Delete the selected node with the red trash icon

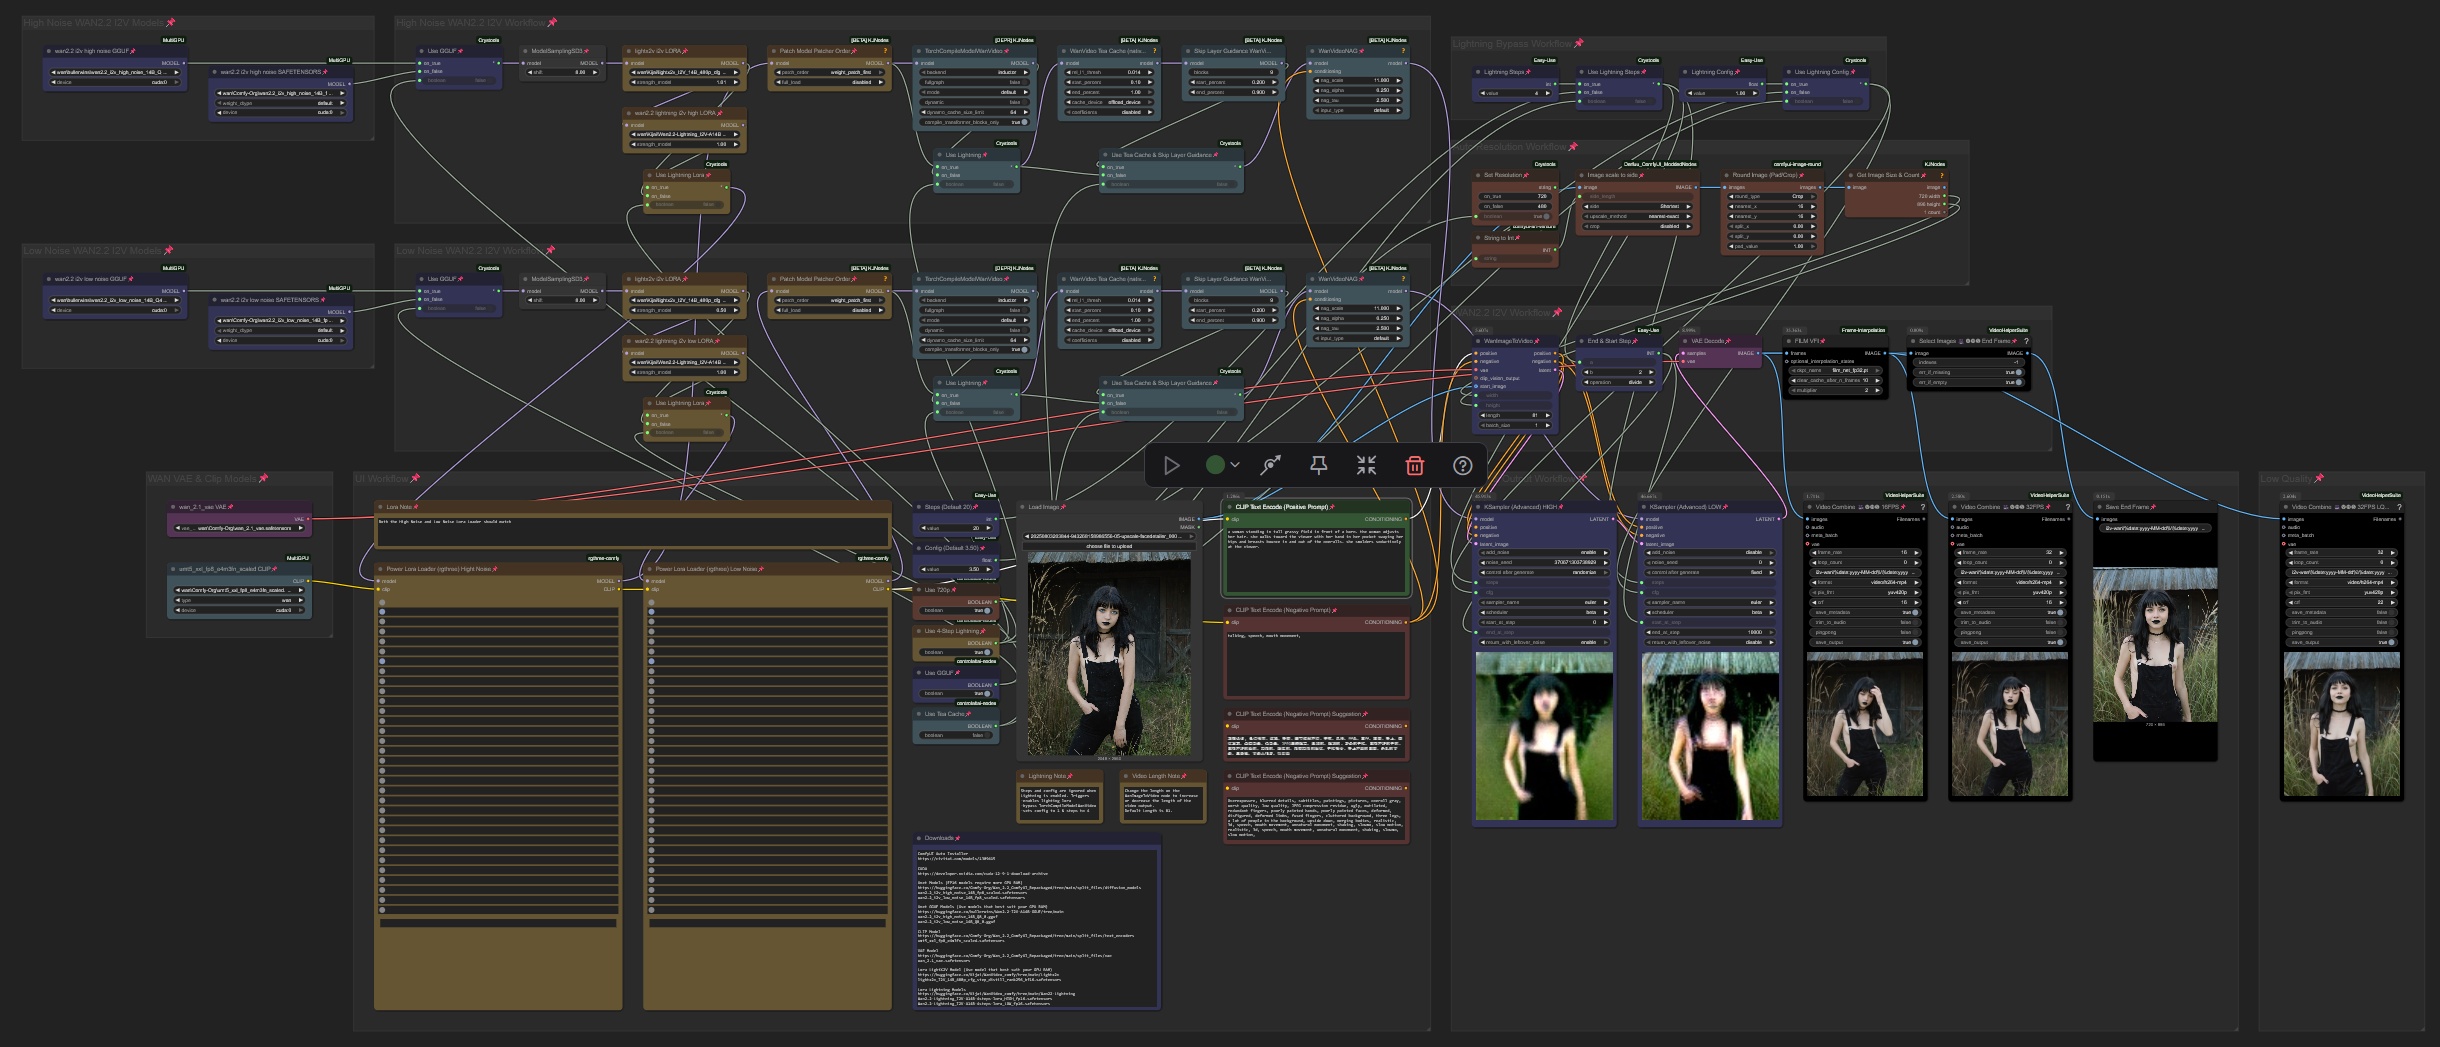pos(1414,465)
